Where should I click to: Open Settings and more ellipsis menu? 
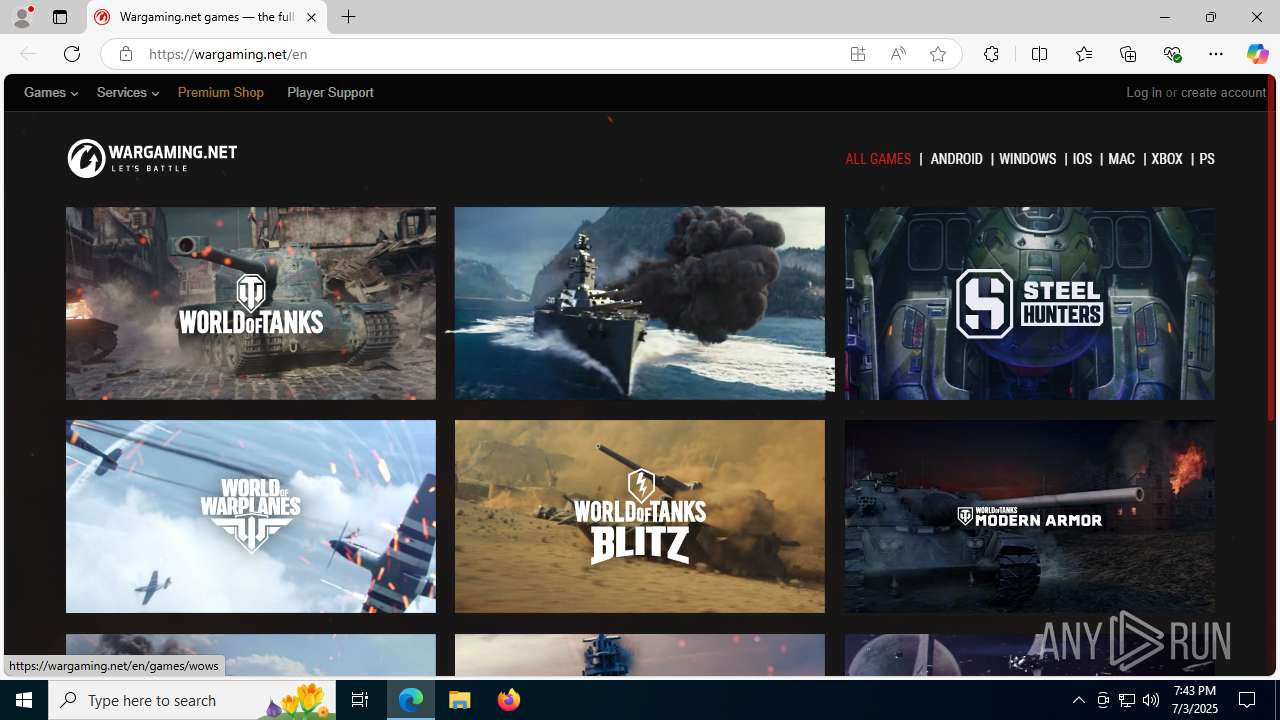[1216, 54]
